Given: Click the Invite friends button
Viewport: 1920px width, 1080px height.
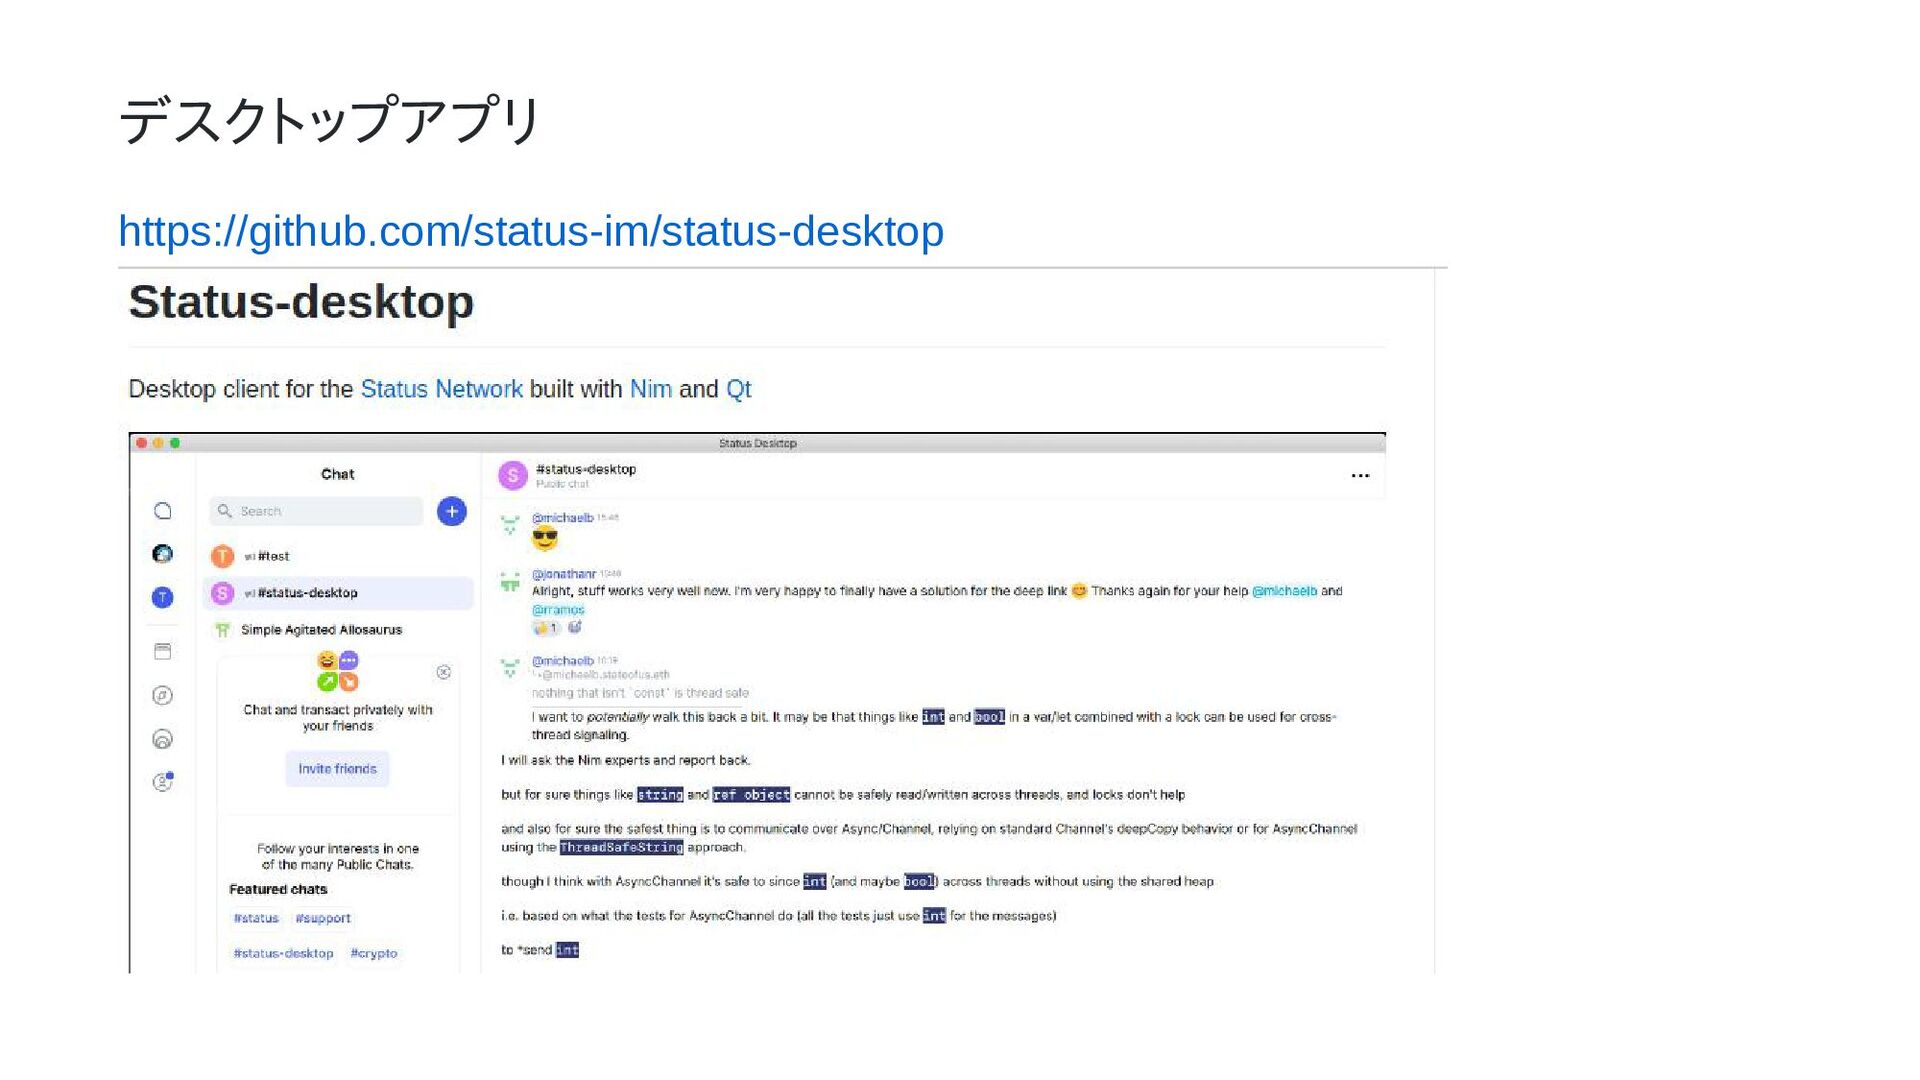Looking at the screenshot, I should [x=337, y=769].
